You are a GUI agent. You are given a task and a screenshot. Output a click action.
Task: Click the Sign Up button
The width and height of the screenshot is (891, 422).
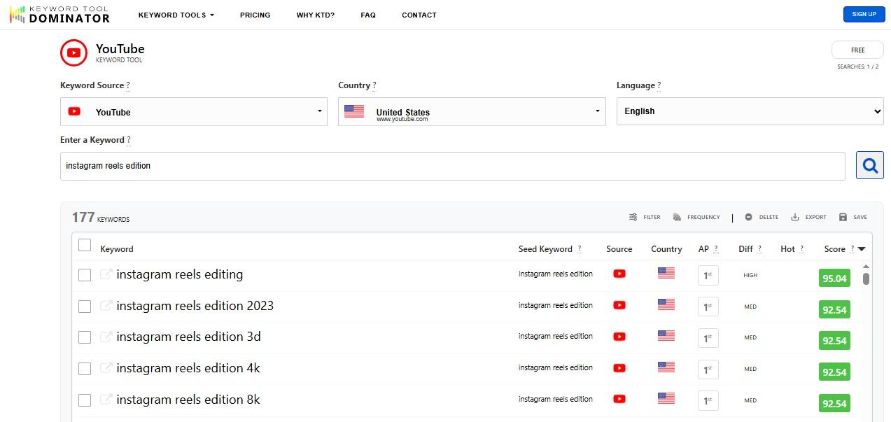pos(864,14)
